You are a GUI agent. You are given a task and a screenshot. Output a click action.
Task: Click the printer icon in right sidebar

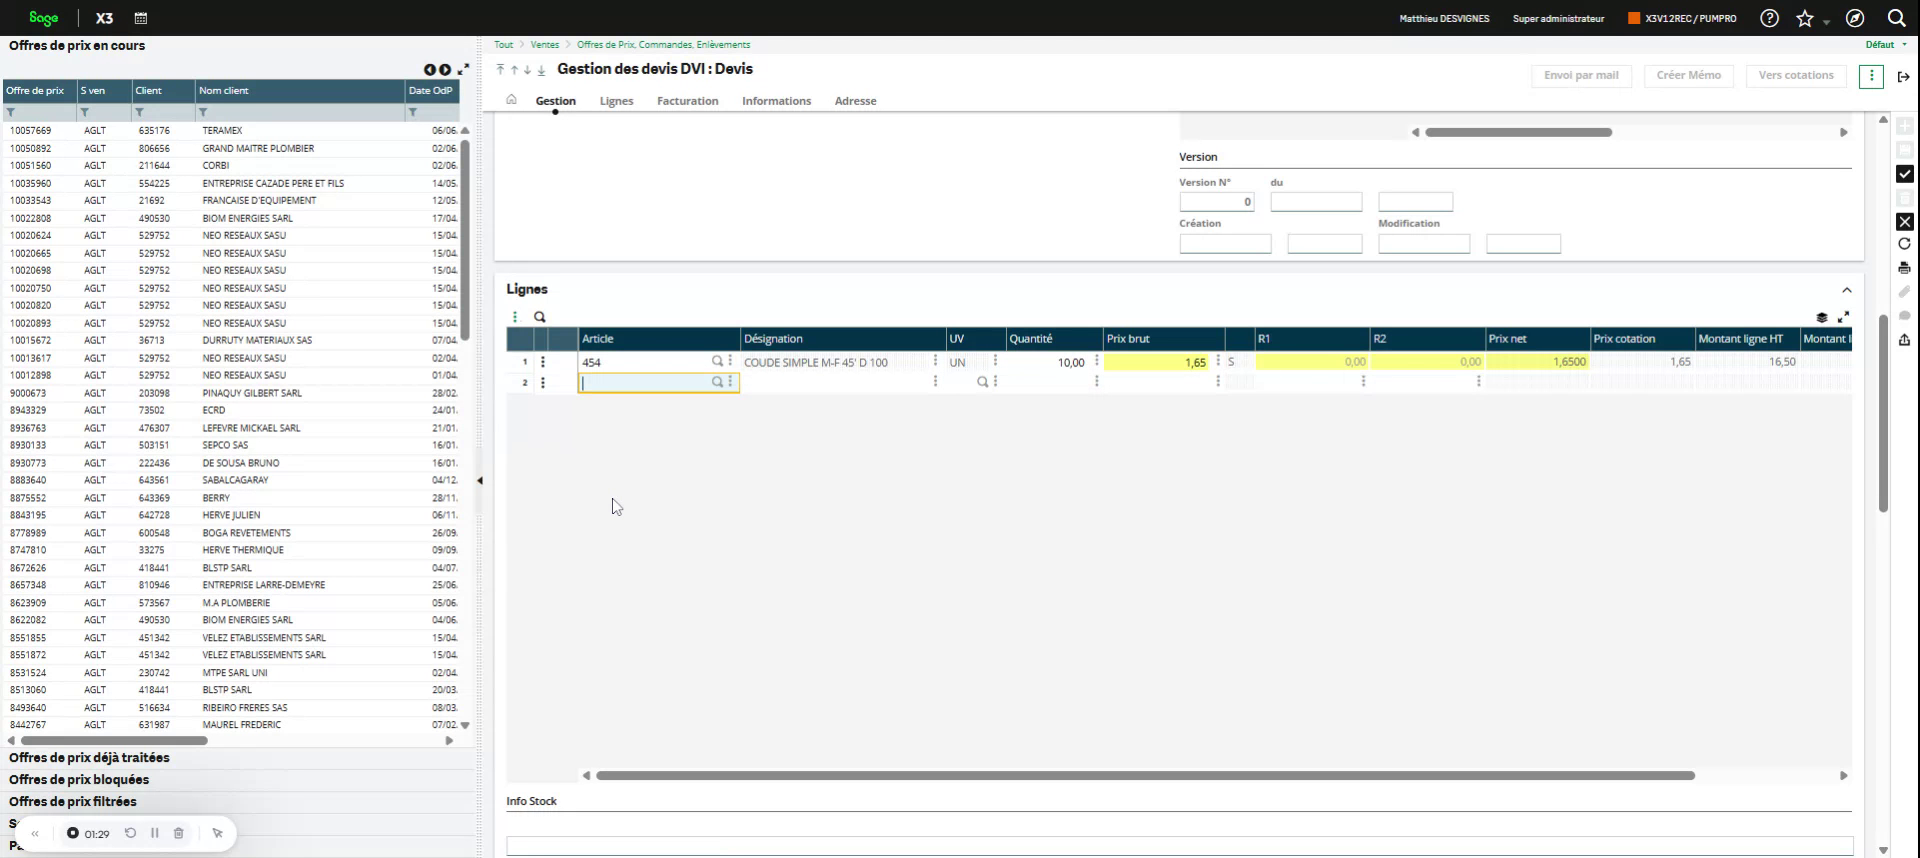[1904, 268]
